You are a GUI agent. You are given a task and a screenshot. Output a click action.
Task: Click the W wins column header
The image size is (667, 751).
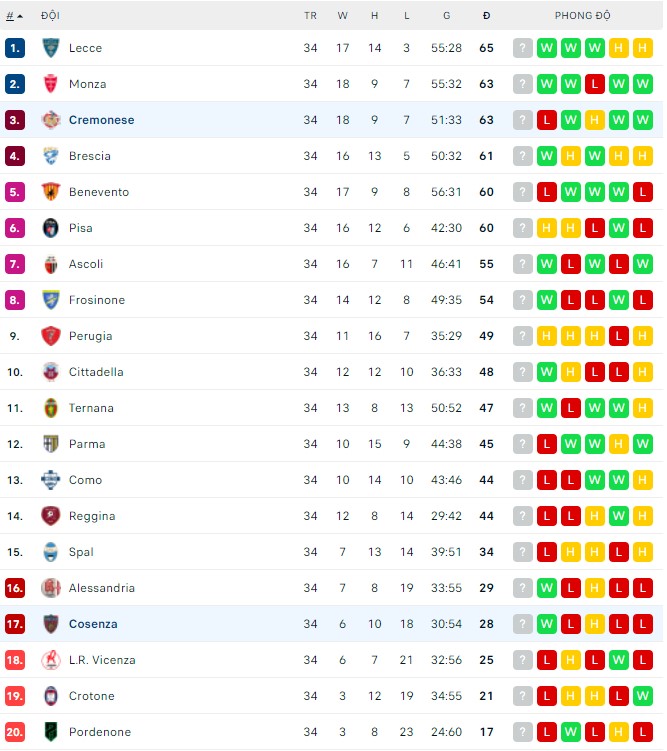343,16
